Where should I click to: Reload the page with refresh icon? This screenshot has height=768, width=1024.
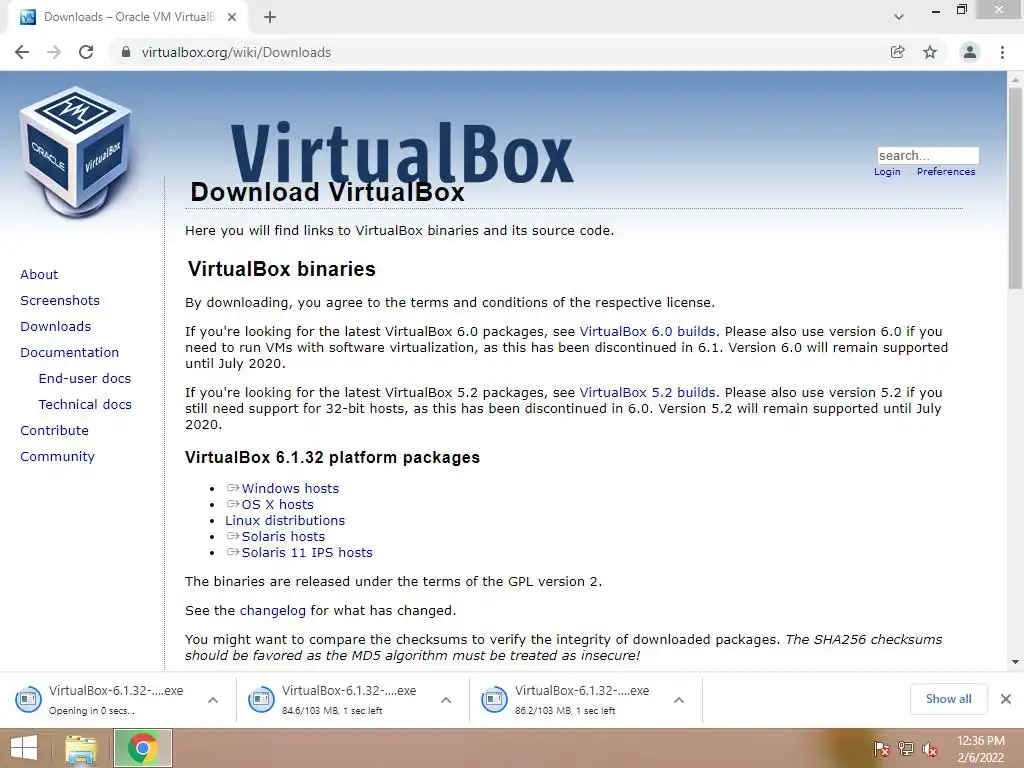[86, 52]
